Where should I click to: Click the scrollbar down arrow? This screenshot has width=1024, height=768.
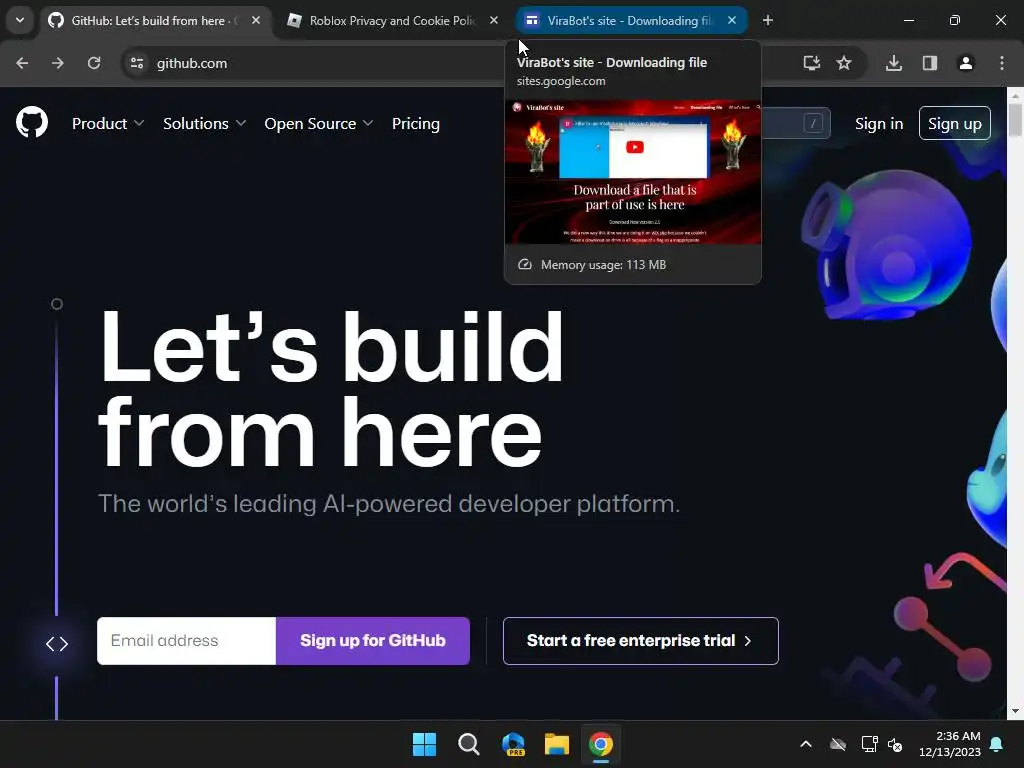[1015, 711]
